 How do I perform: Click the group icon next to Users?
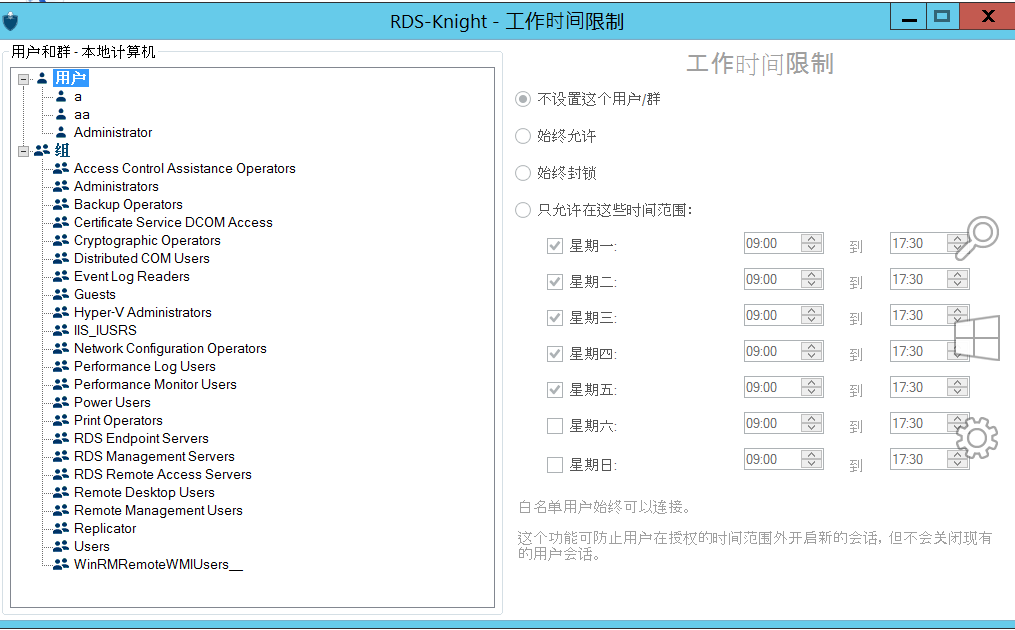[x=61, y=546]
